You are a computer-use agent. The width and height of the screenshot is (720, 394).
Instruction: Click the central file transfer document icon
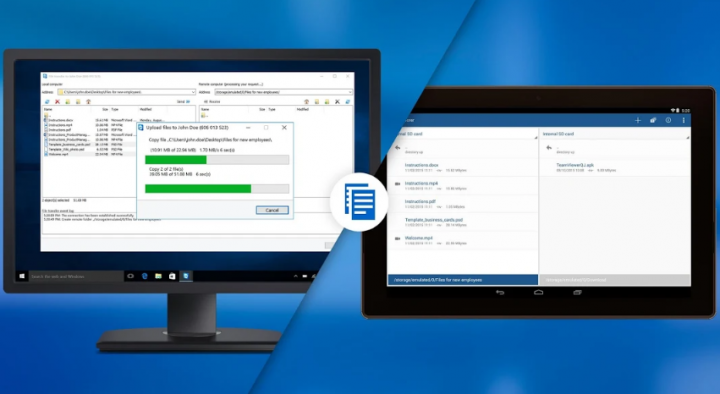pos(360,202)
